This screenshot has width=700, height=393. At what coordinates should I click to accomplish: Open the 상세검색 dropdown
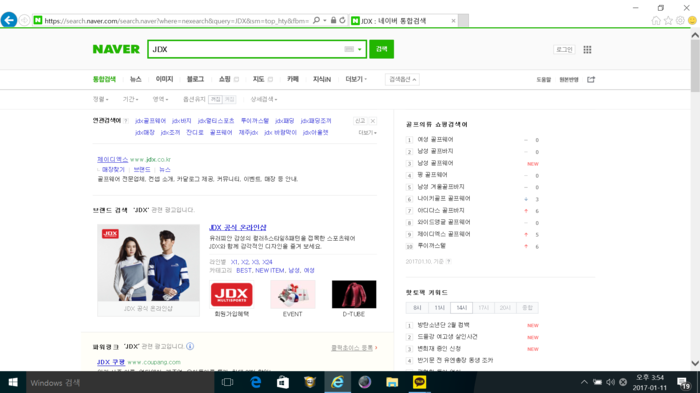click(263, 99)
